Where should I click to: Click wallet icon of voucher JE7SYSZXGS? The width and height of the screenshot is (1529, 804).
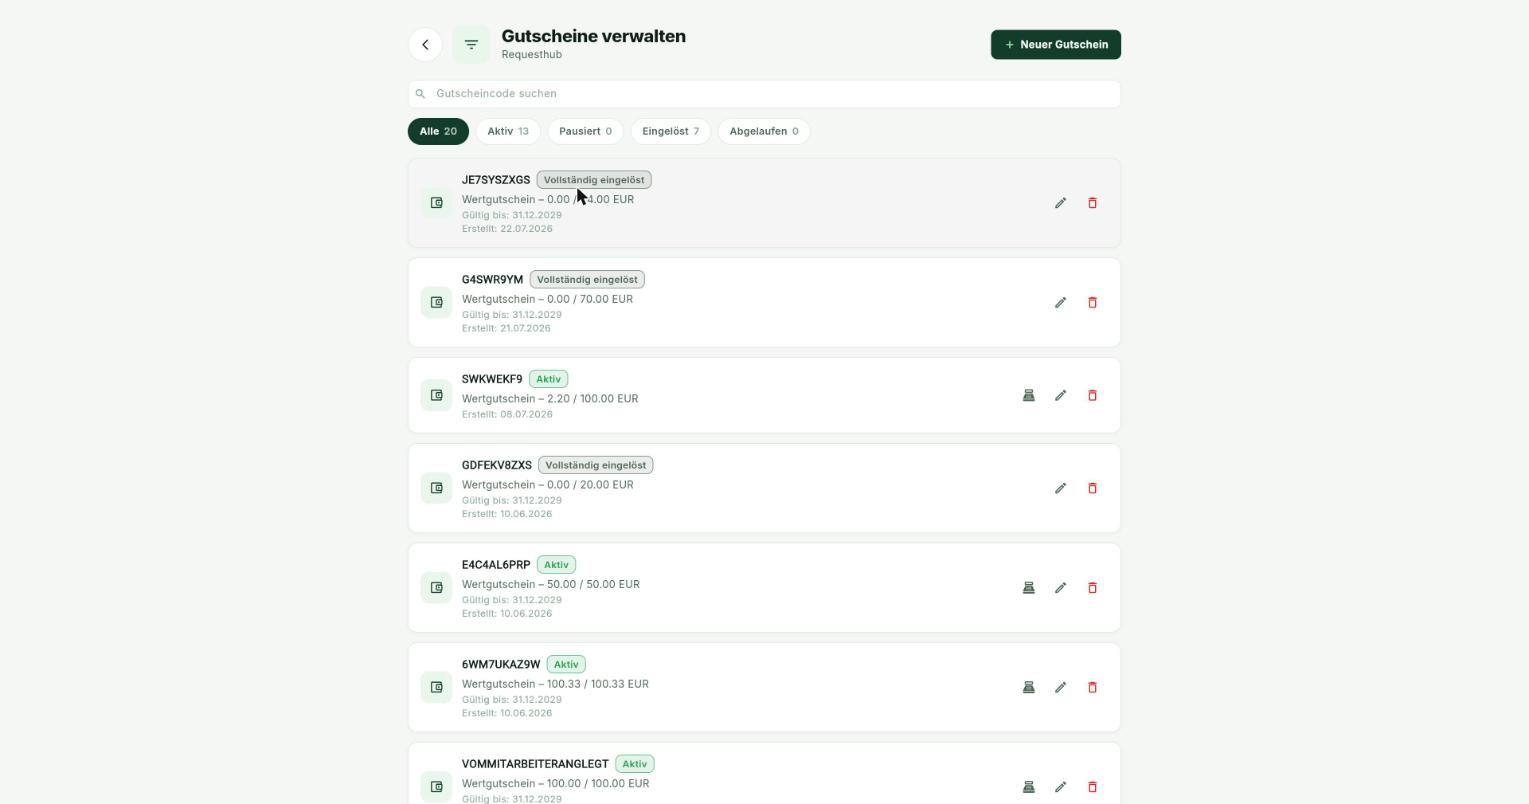(436, 203)
